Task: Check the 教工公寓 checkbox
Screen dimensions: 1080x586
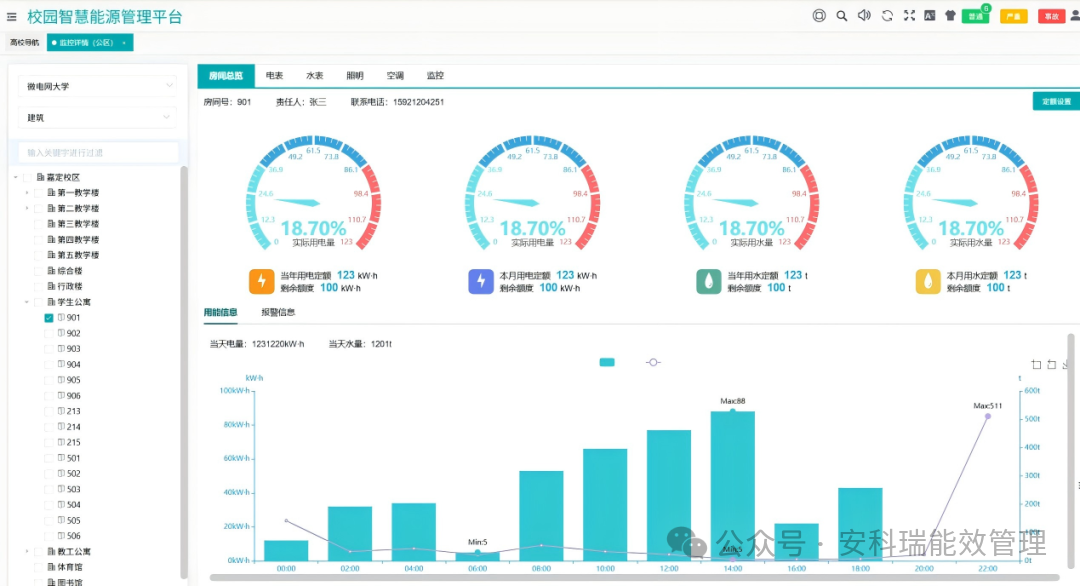Action: tap(39, 552)
